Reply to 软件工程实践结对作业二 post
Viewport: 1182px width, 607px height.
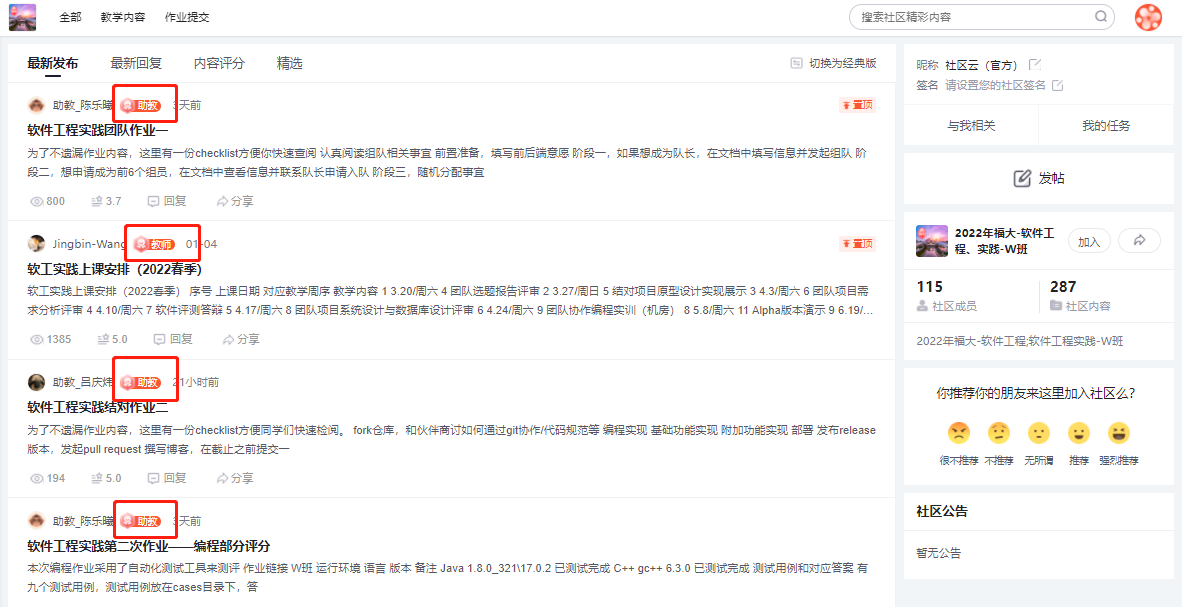click(x=167, y=478)
